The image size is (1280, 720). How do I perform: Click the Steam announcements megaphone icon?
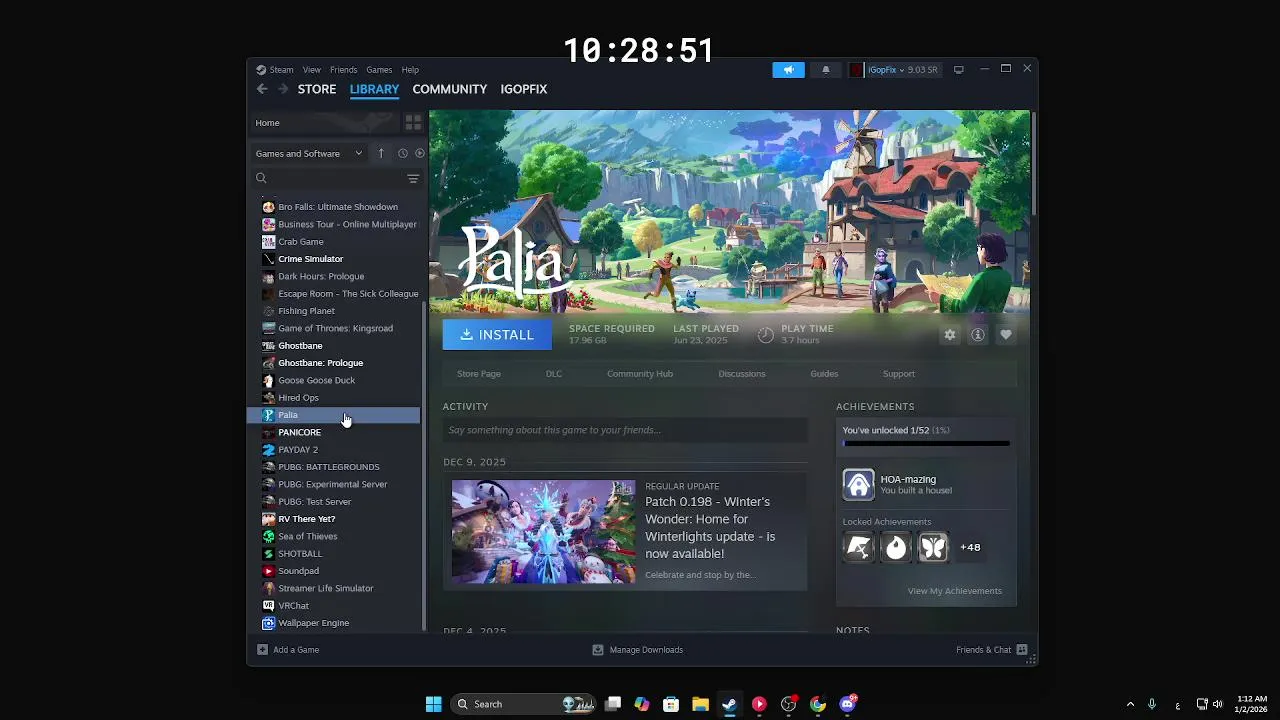pos(788,70)
